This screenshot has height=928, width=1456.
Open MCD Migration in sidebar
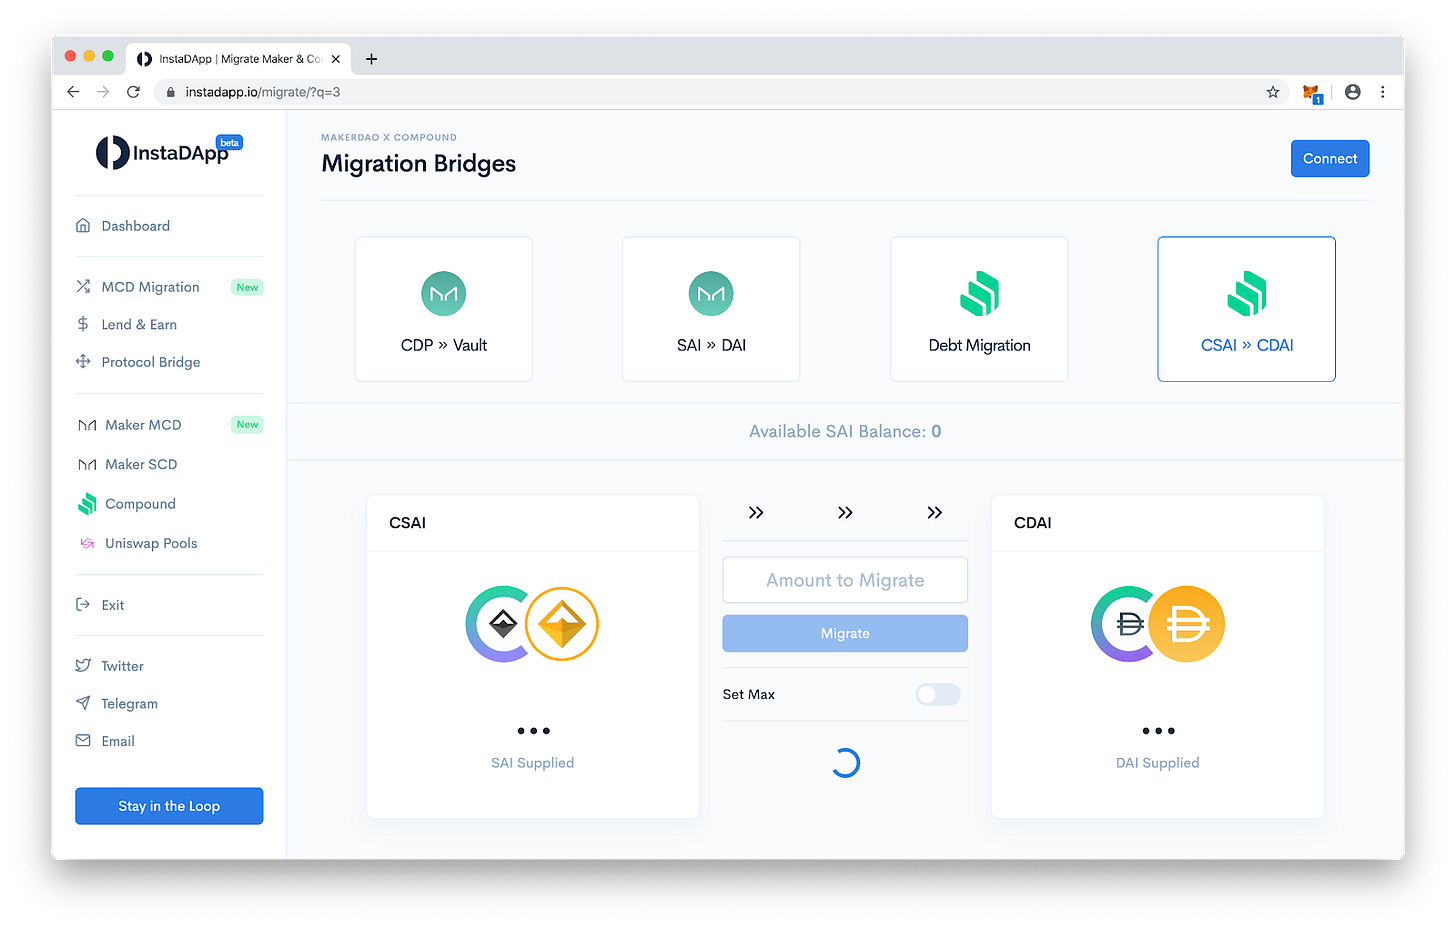pos(150,287)
